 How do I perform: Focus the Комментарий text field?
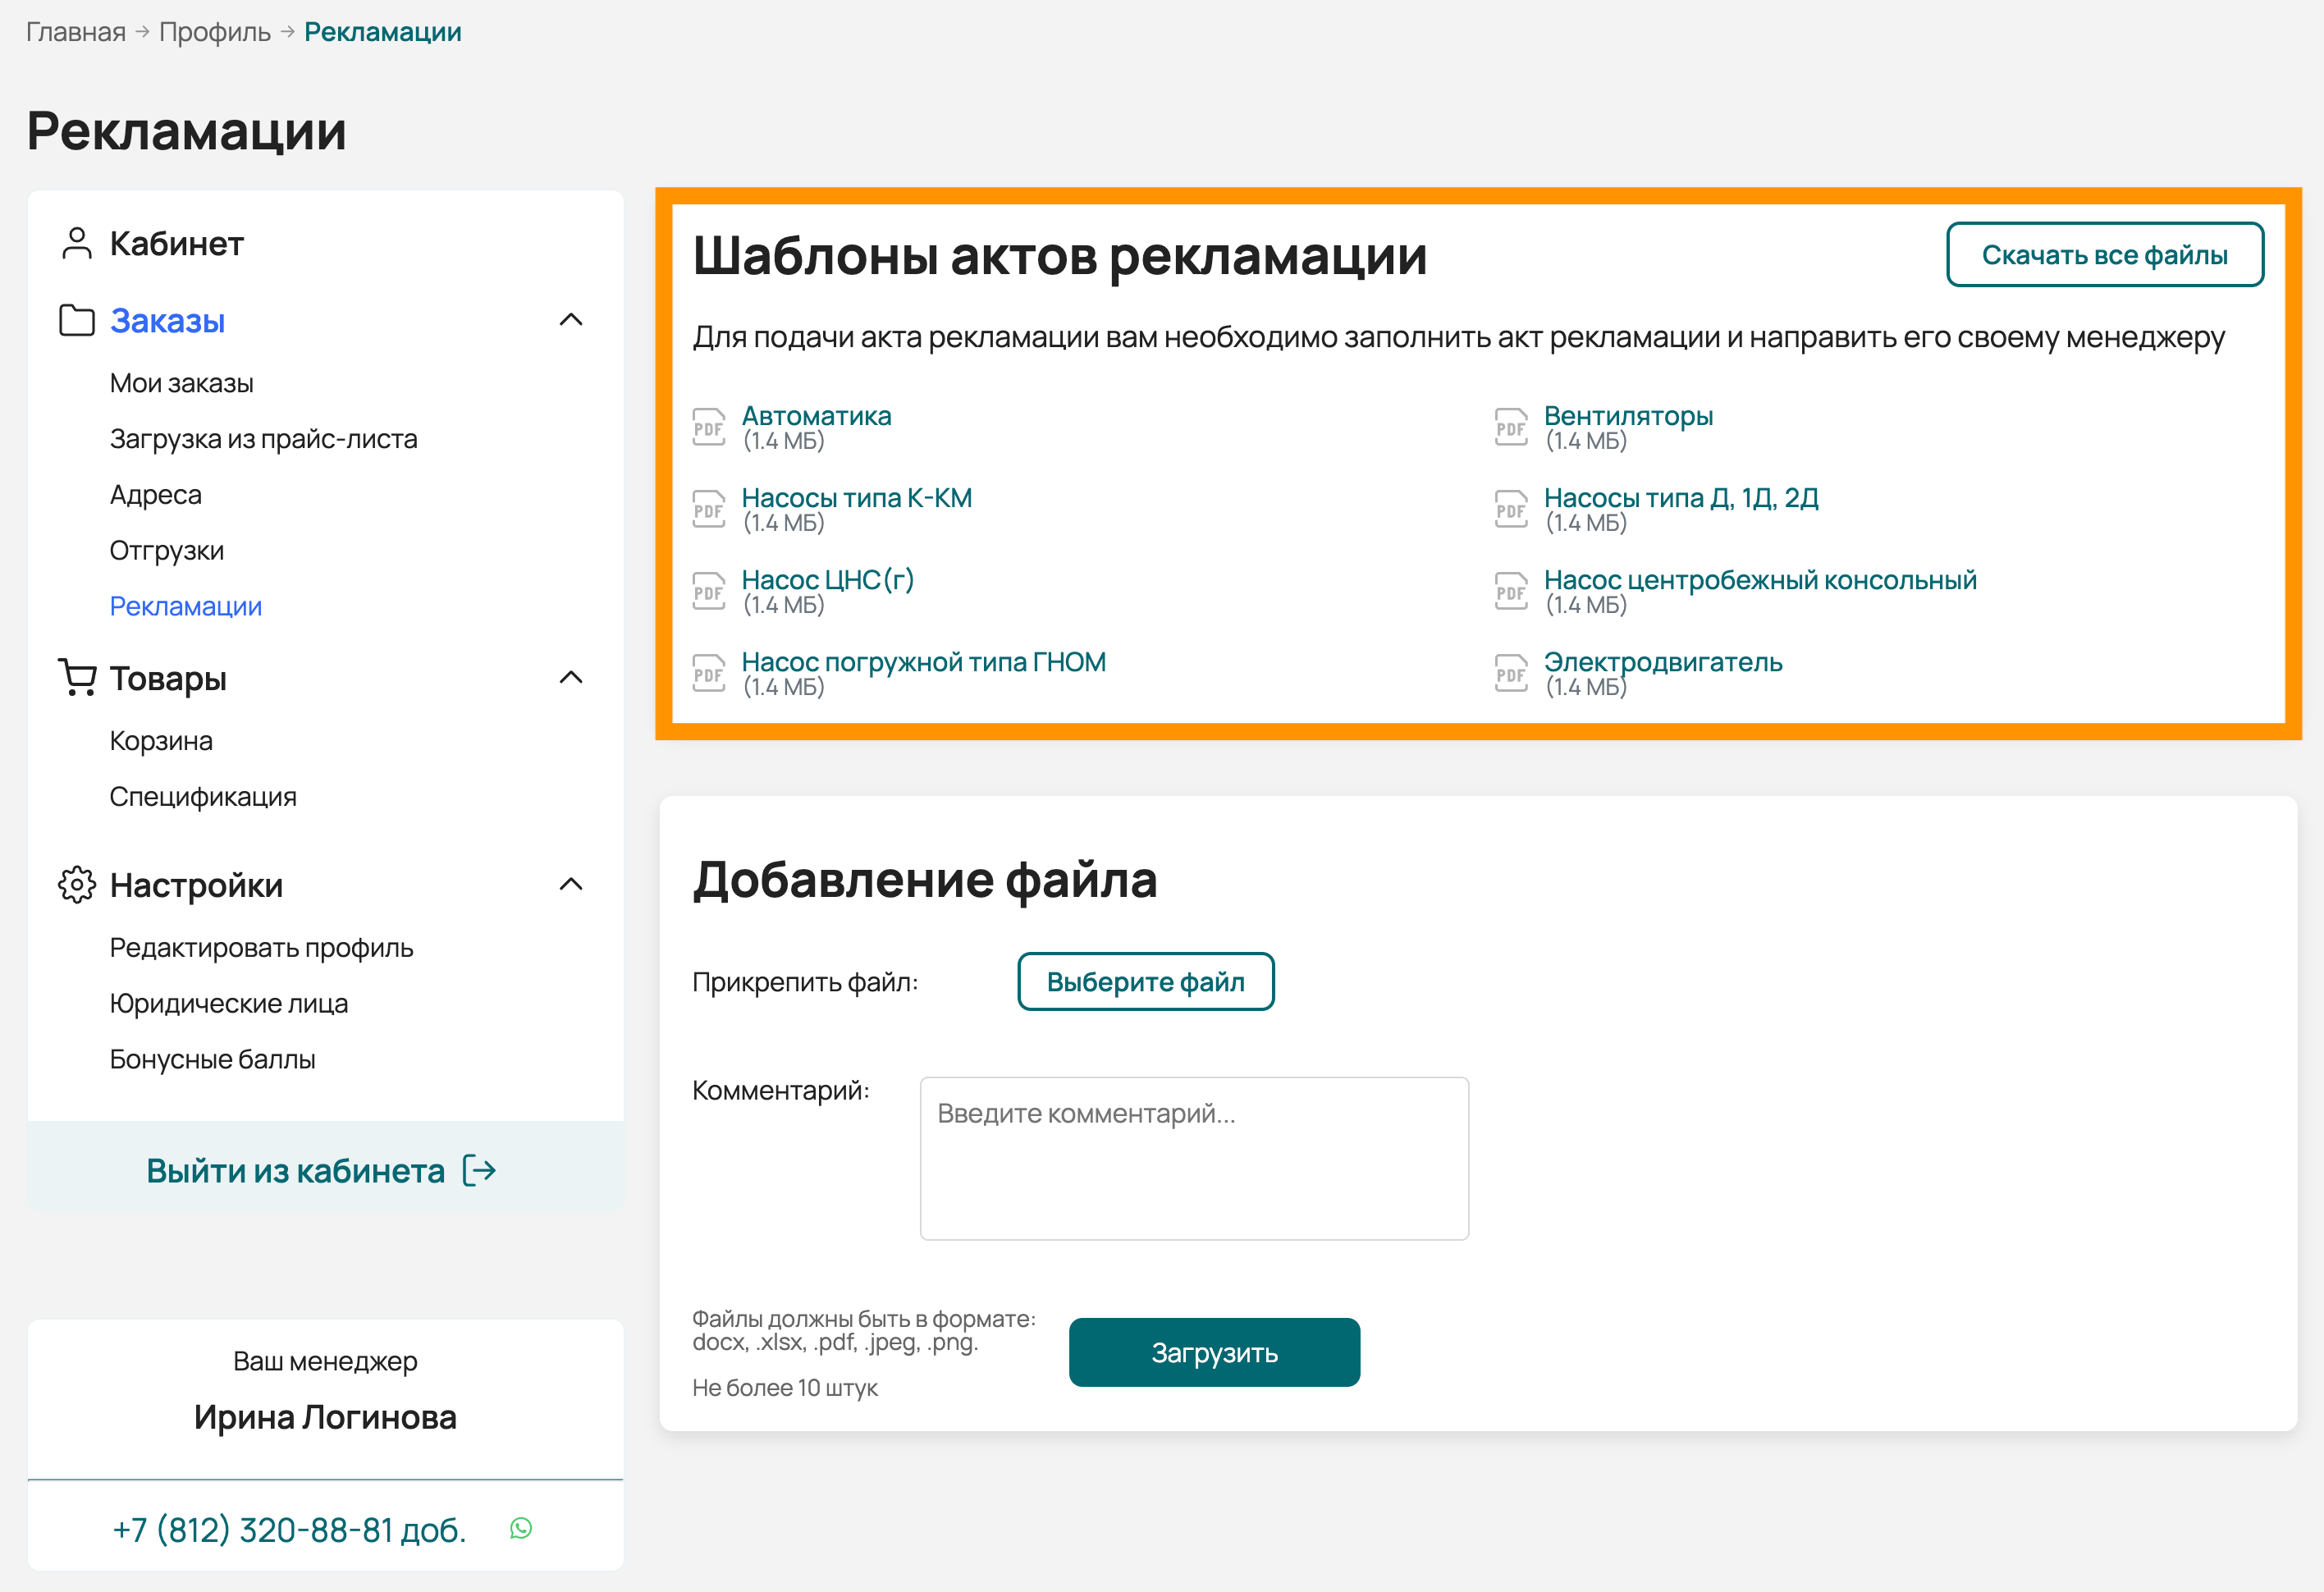click(x=1194, y=1158)
